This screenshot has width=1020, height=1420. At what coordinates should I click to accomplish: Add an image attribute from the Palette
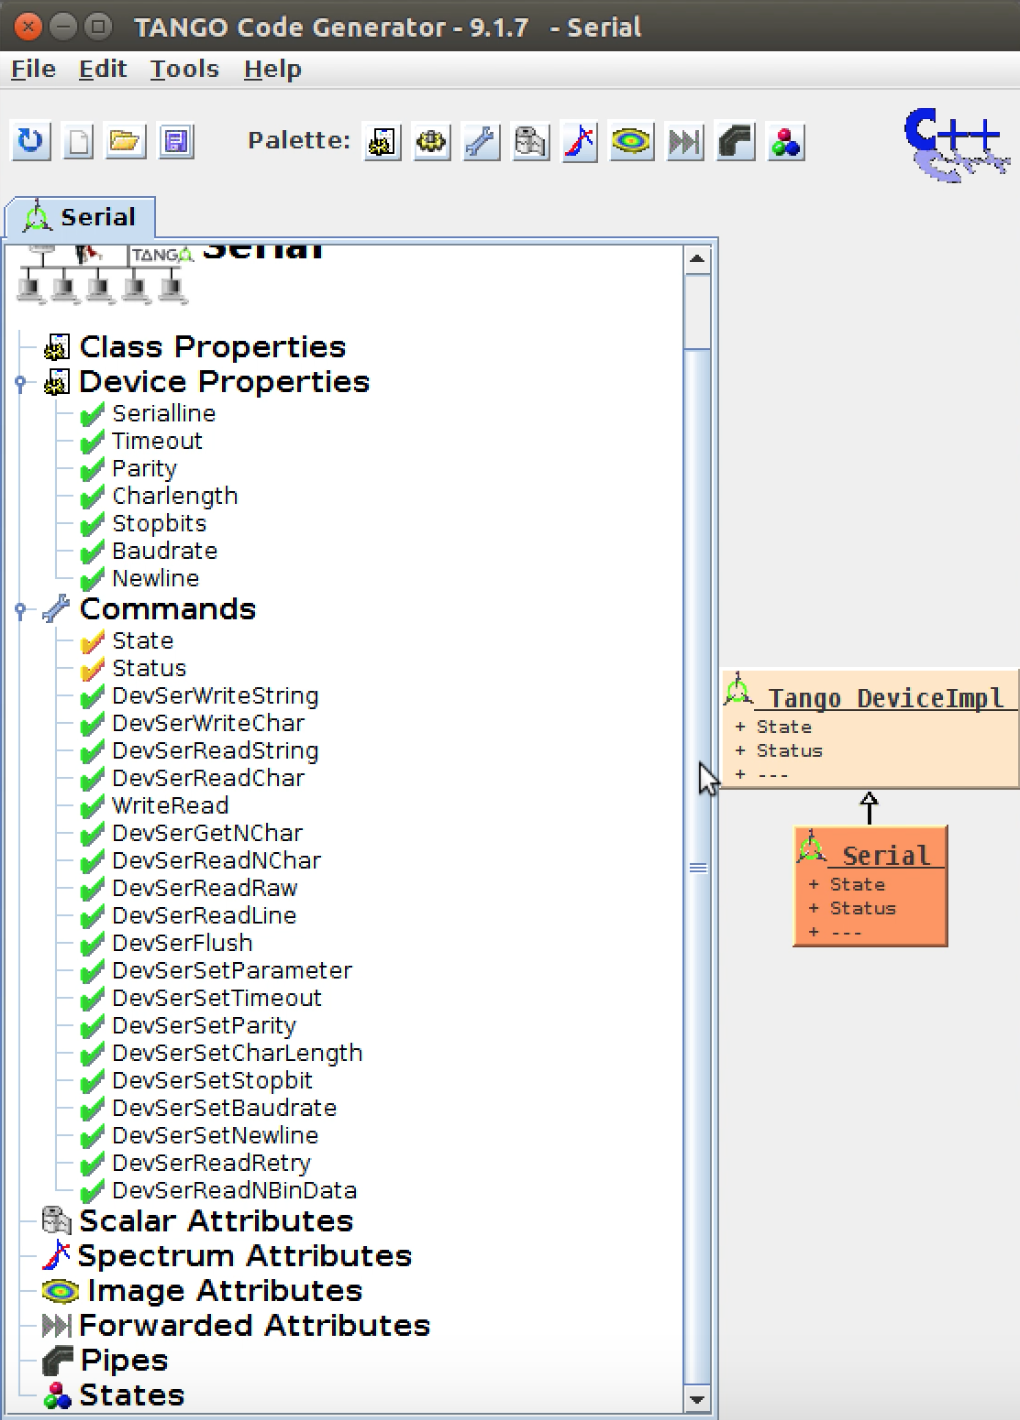[632, 142]
